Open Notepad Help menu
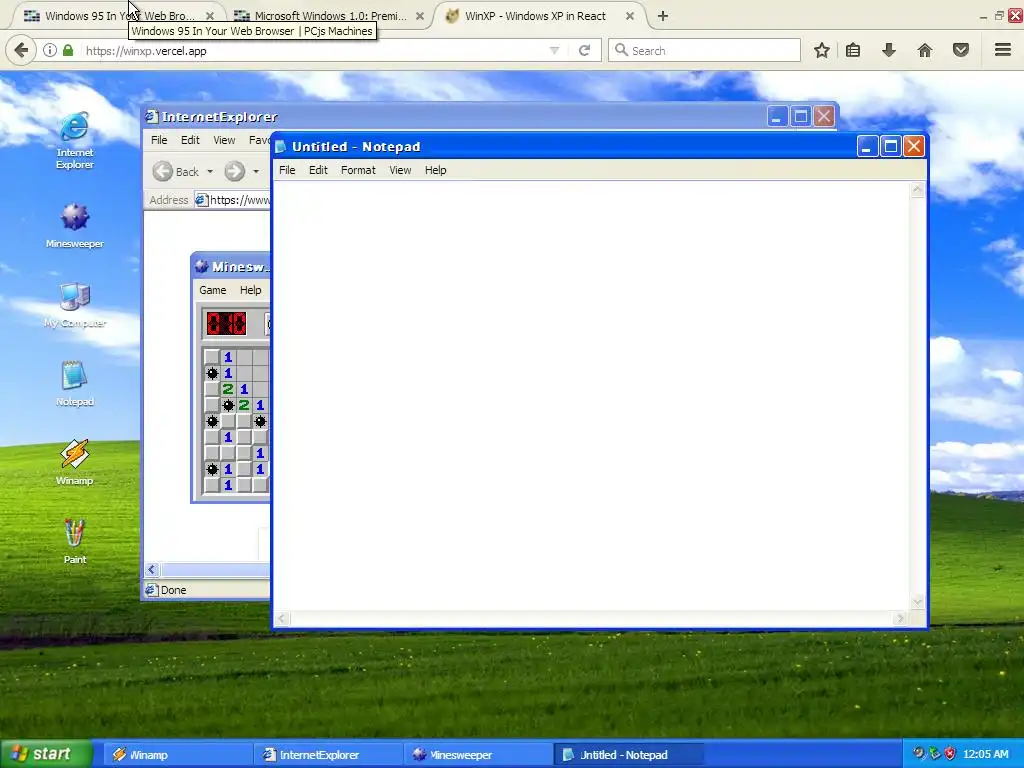Viewport: 1024px width, 768px height. (x=436, y=170)
